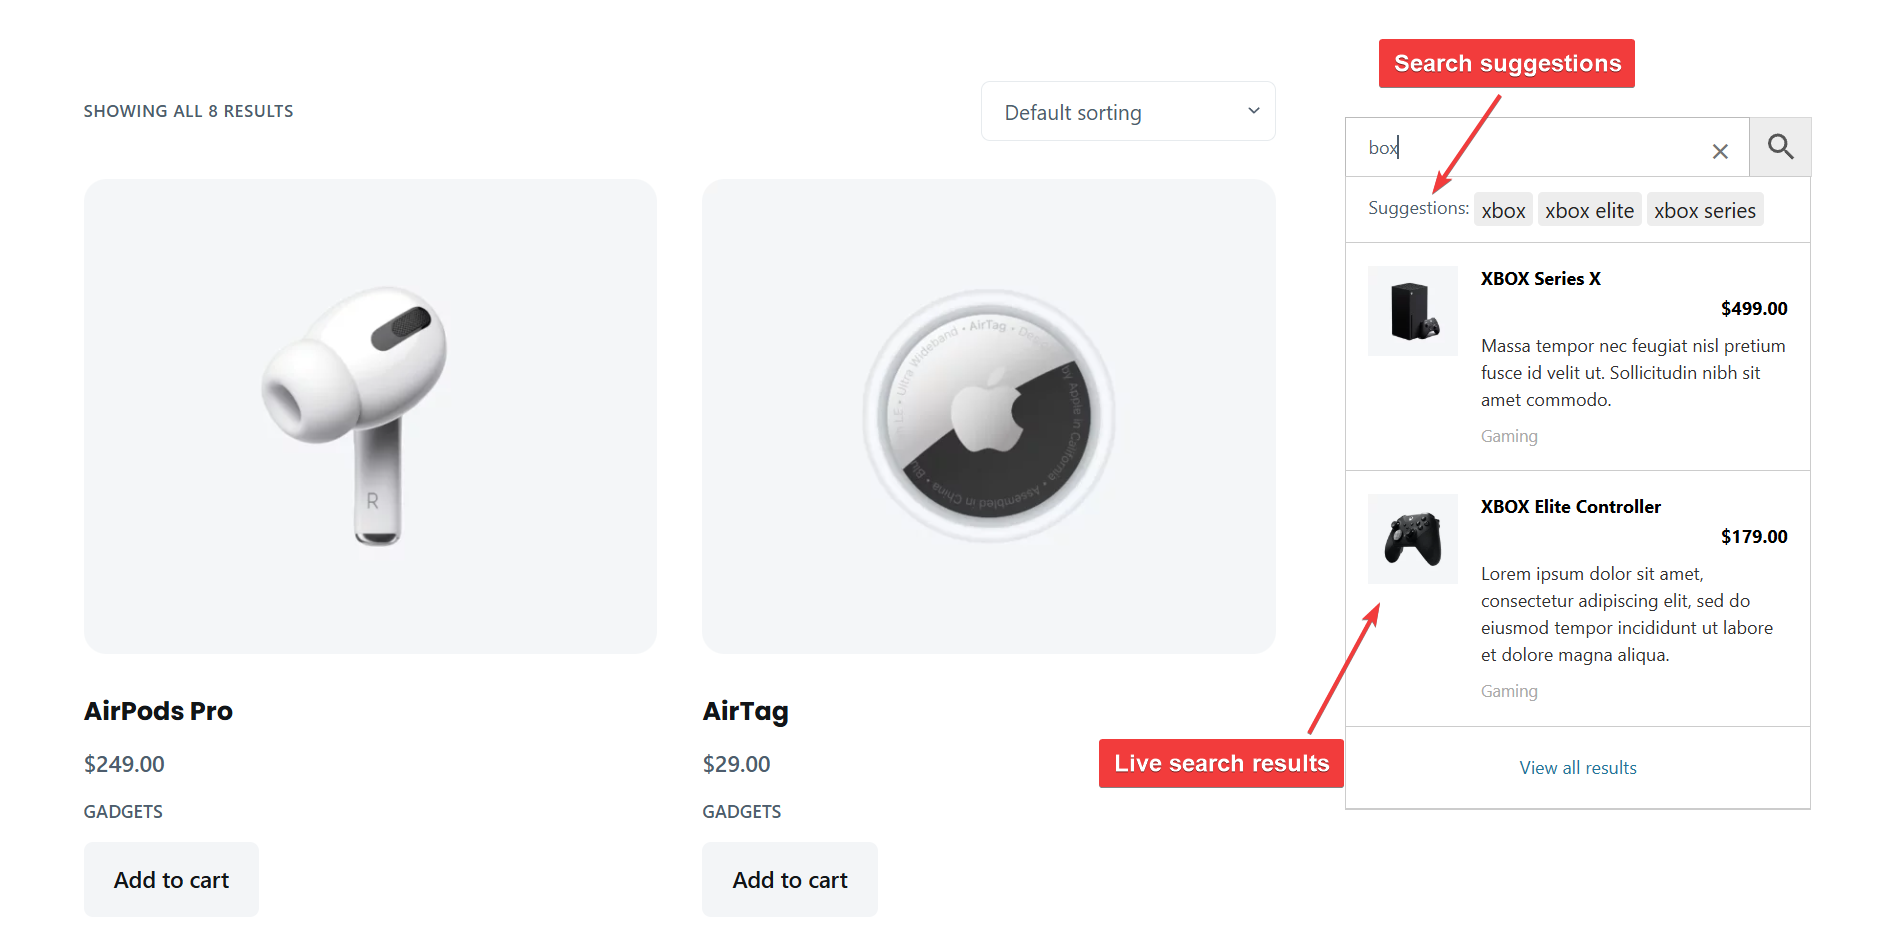Image resolution: width=1894 pixels, height=946 pixels.
Task: Open the AirPods Pro product image
Action: pyautogui.click(x=370, y=416)
